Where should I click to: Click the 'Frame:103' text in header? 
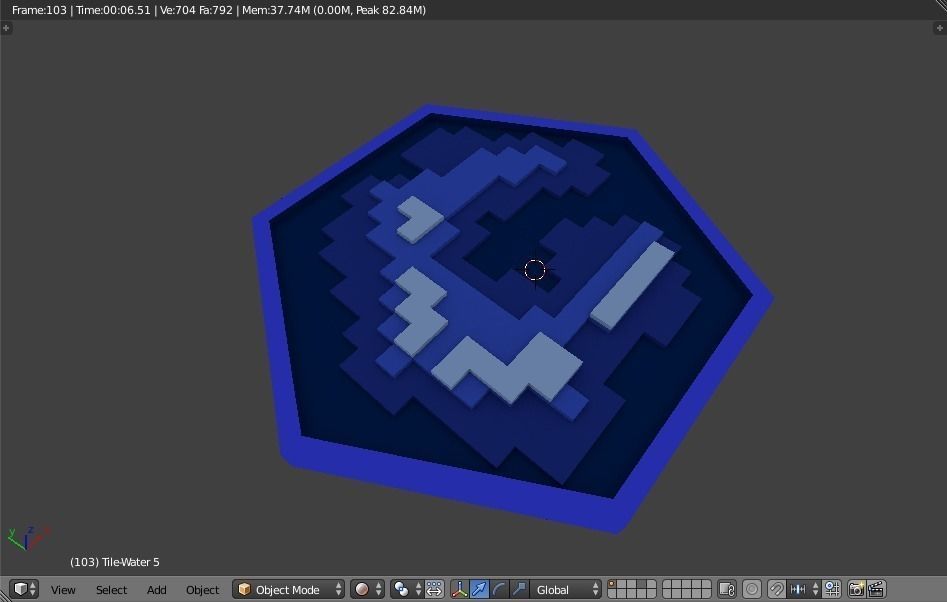(39, 10)
